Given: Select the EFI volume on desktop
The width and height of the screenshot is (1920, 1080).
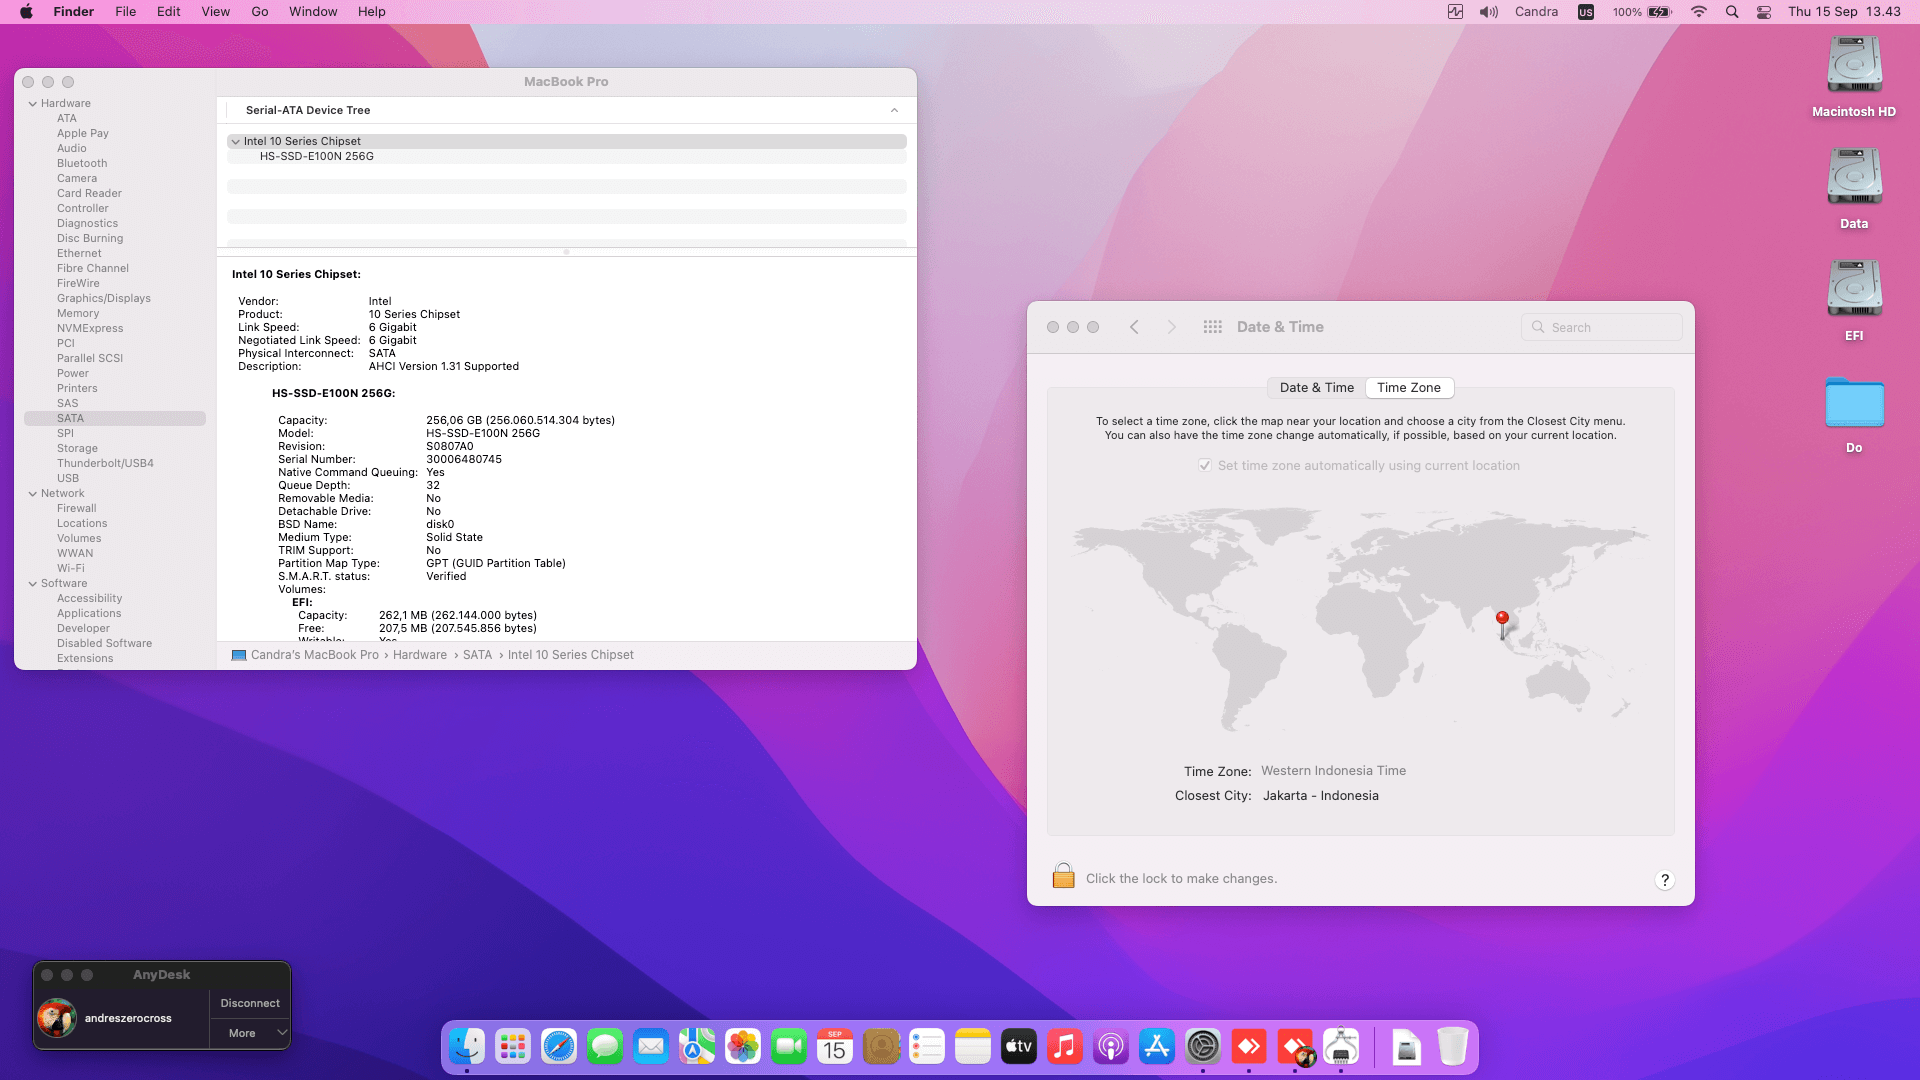Looking at the screenshot, I should pyautogui.click(x=1854, y=290).
